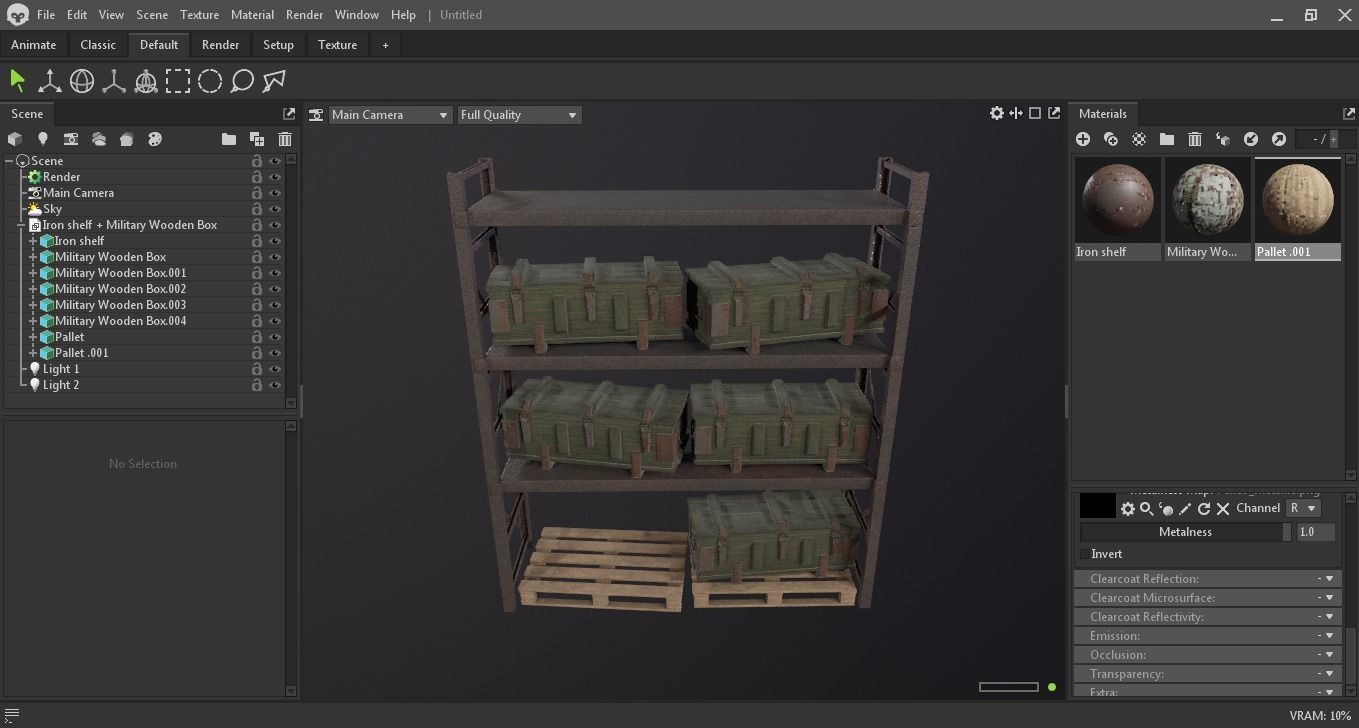The width and height of the screenshot is (1359, 728).
Task: Expand the Transparency section
Action: coord(1208,674)
